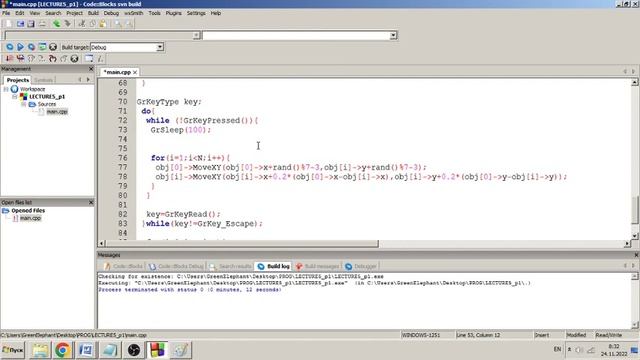Switch to the Symbols tab
Image resolution: width=640 pixels, height=360 pixels.
pyautogui.click(x=43, y=80)
